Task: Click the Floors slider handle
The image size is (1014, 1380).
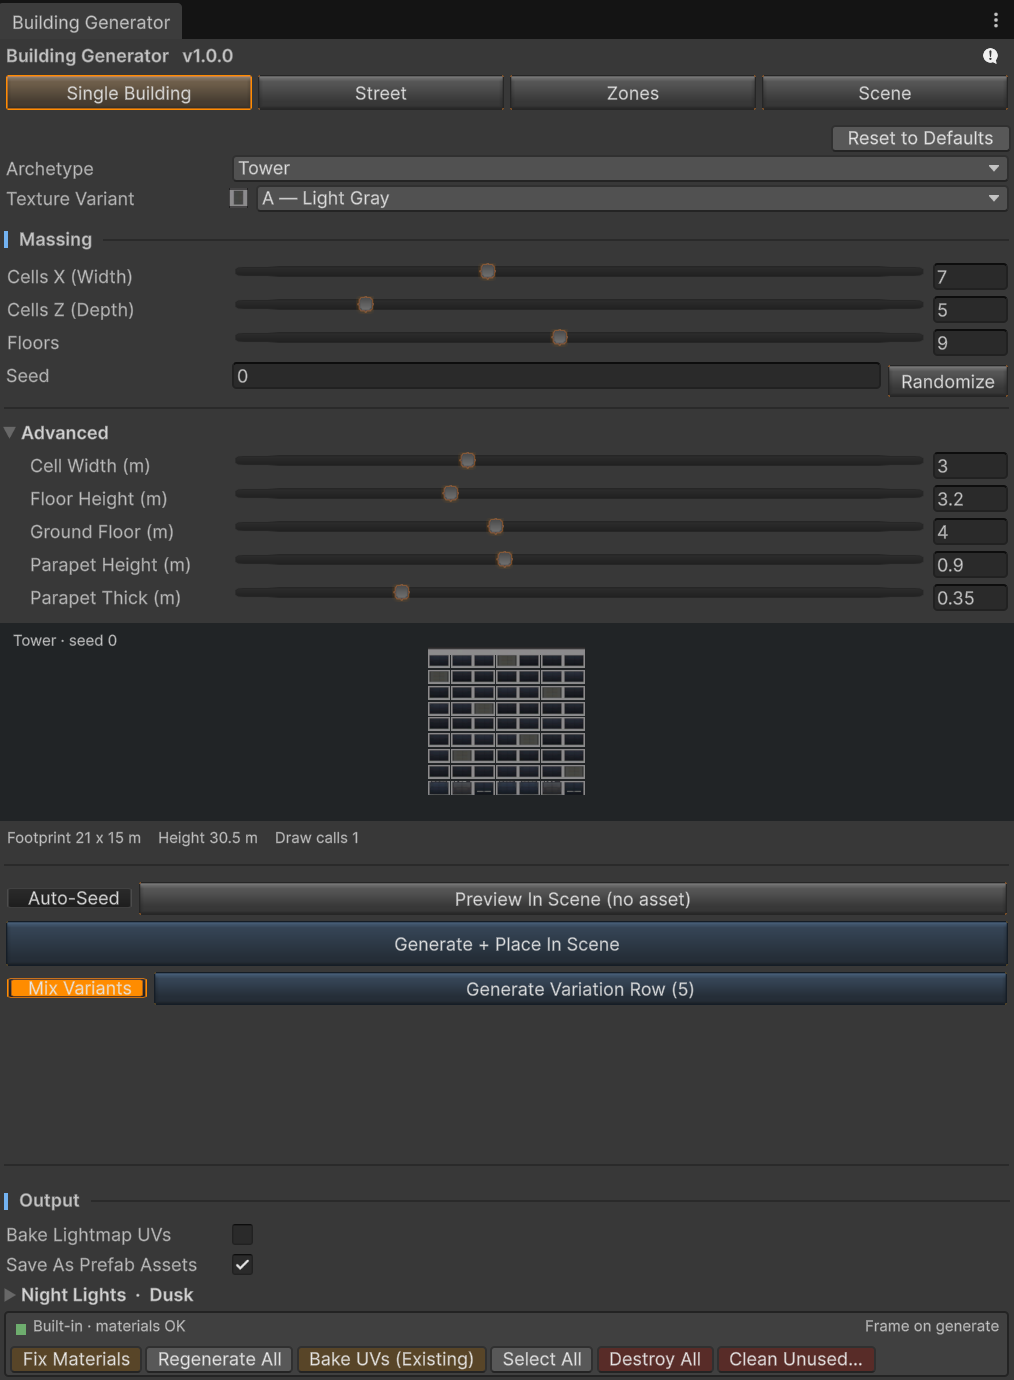Action: [x=560, y=337]
